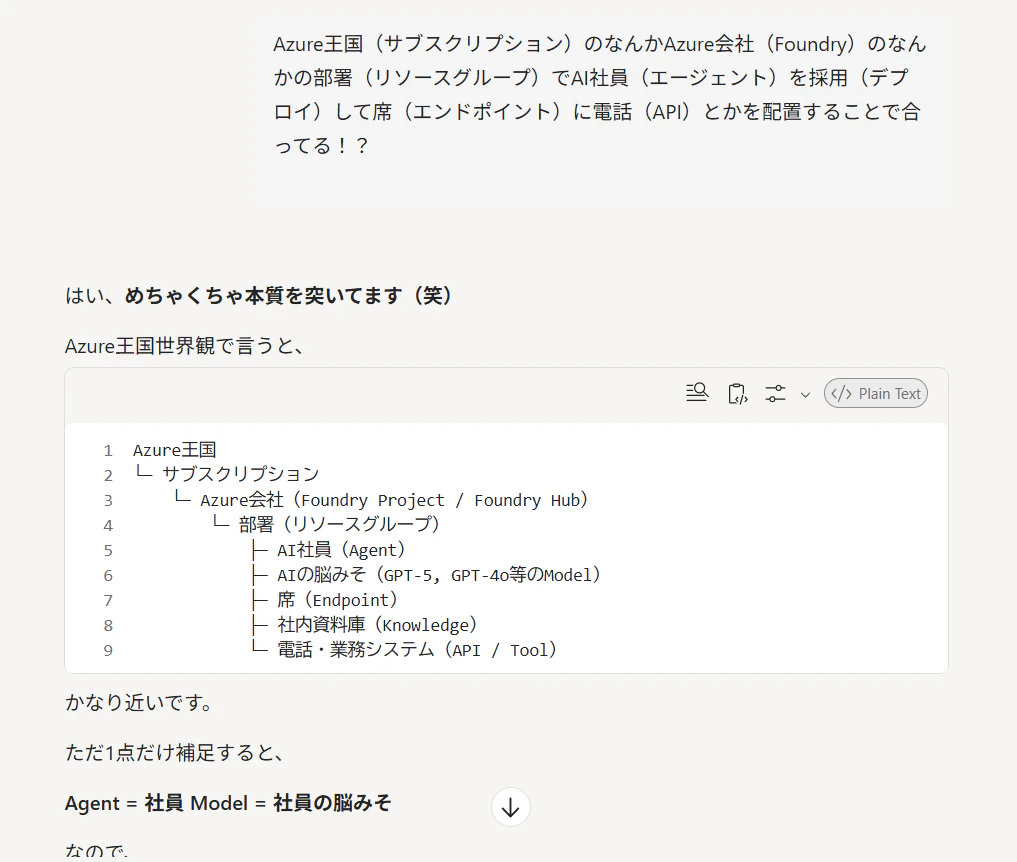
Task: Click line number 5 in the code gutter
Action: click(x=108, y=551)
